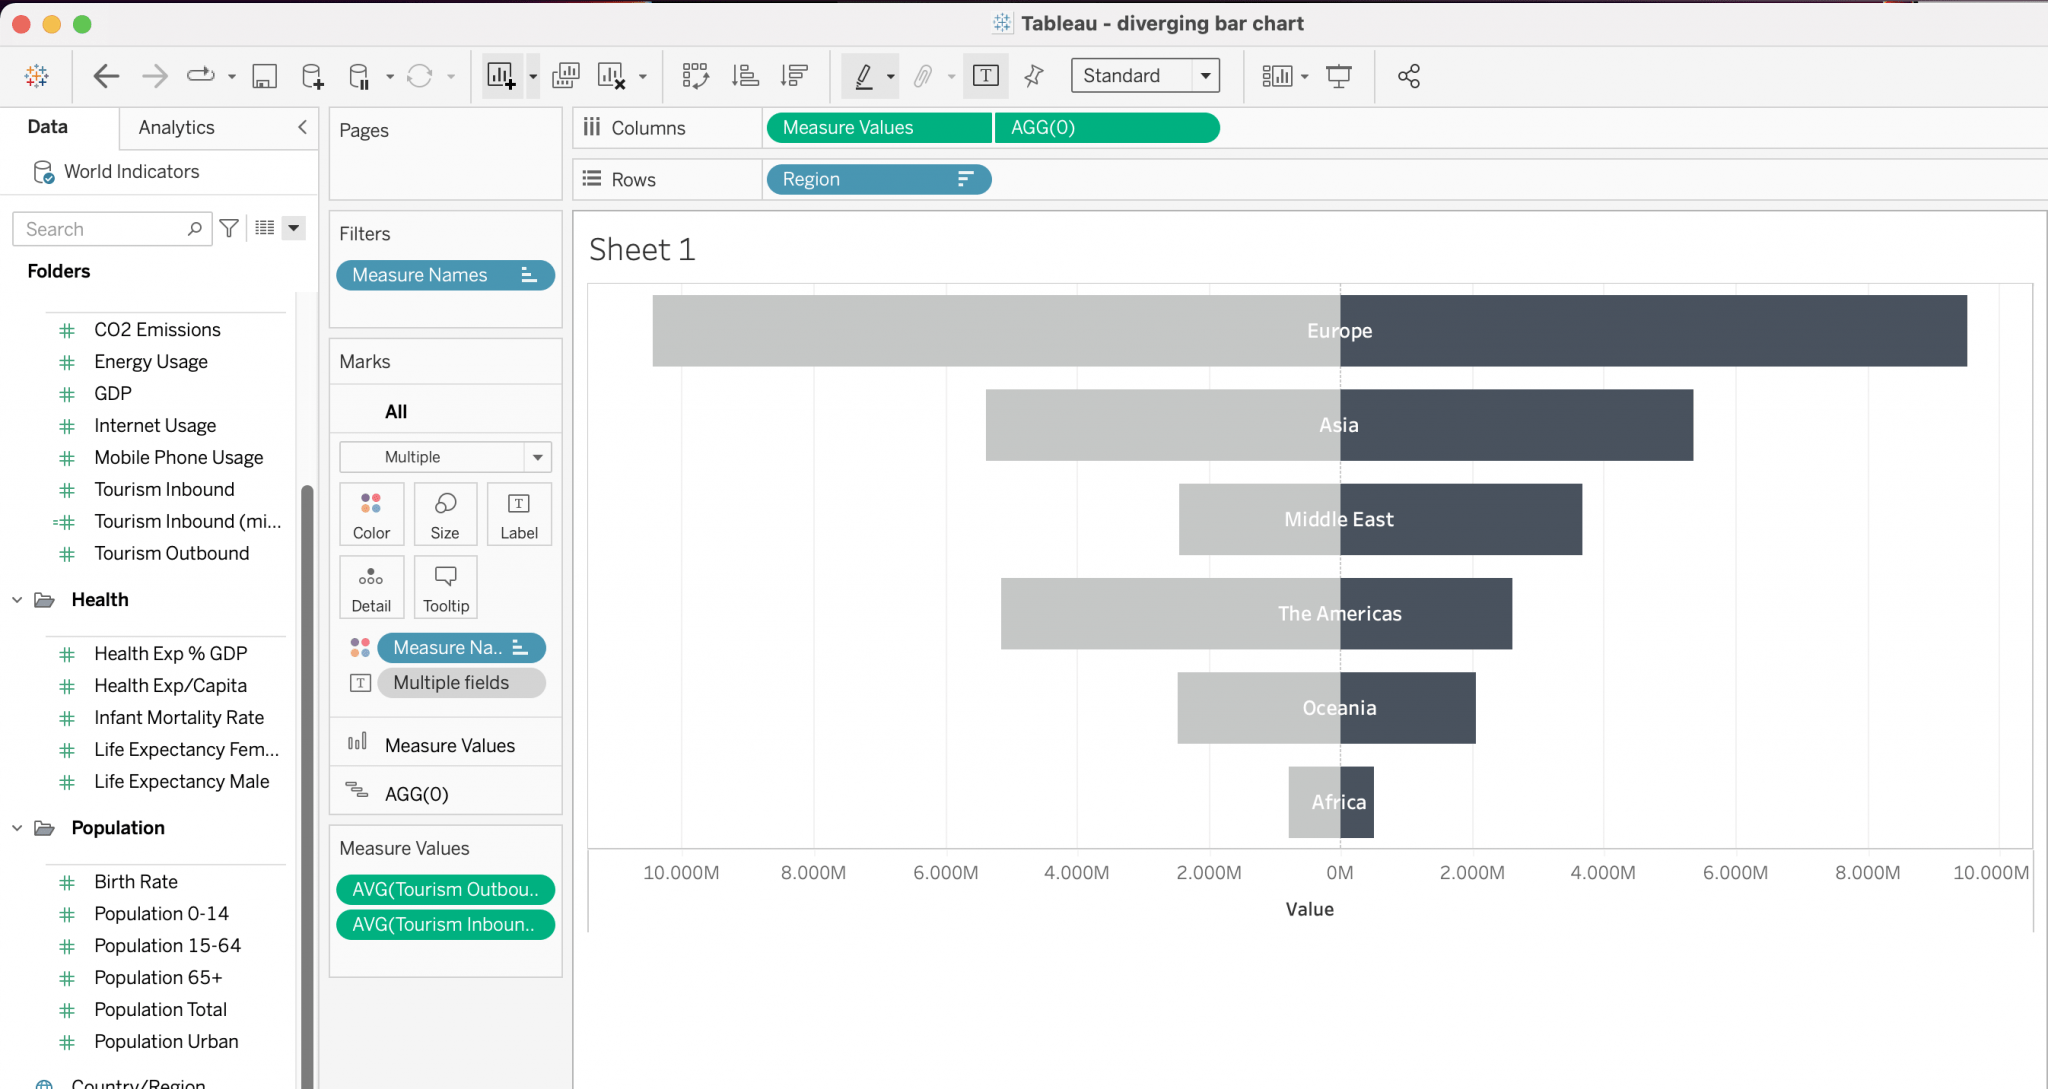Switch to the Data tab
This screenshot has height=1089, width=2048.
point(46,127)
